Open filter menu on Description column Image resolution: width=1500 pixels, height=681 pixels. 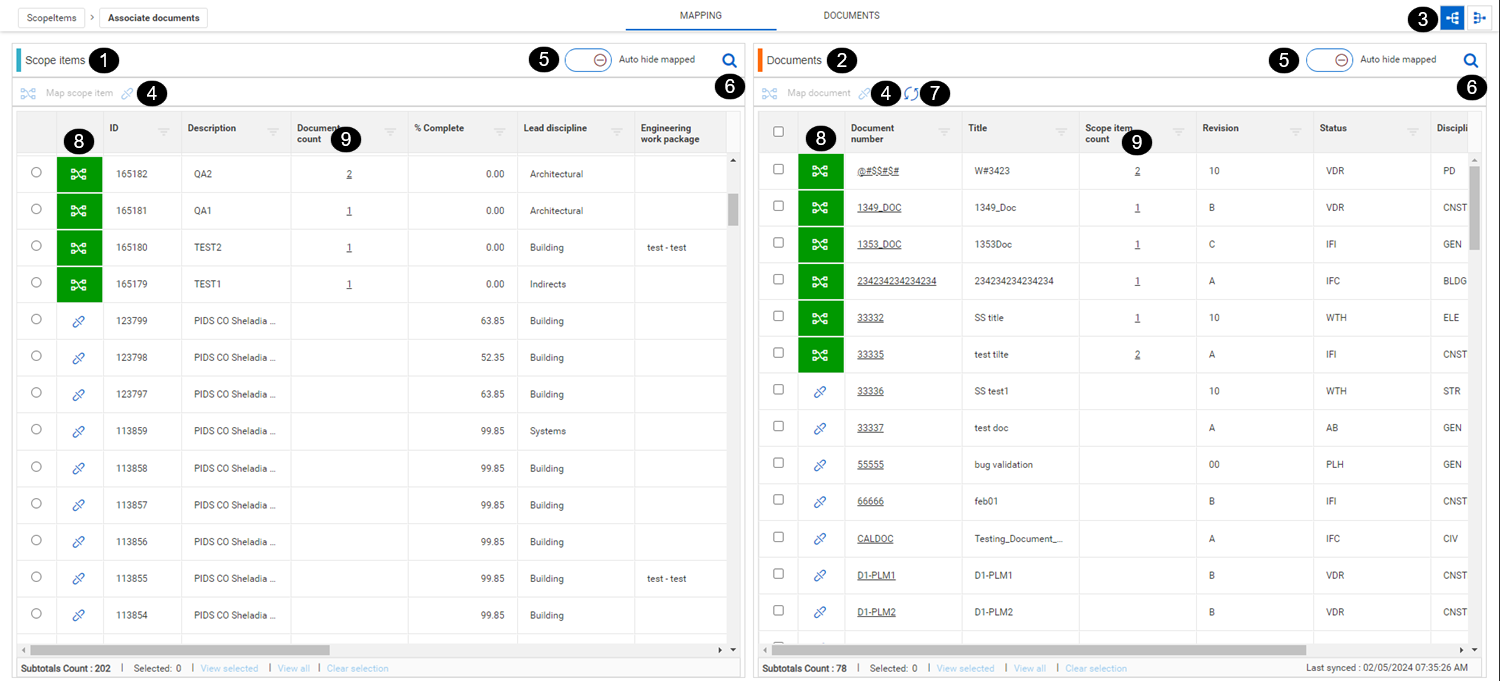[x=273, y=132]
